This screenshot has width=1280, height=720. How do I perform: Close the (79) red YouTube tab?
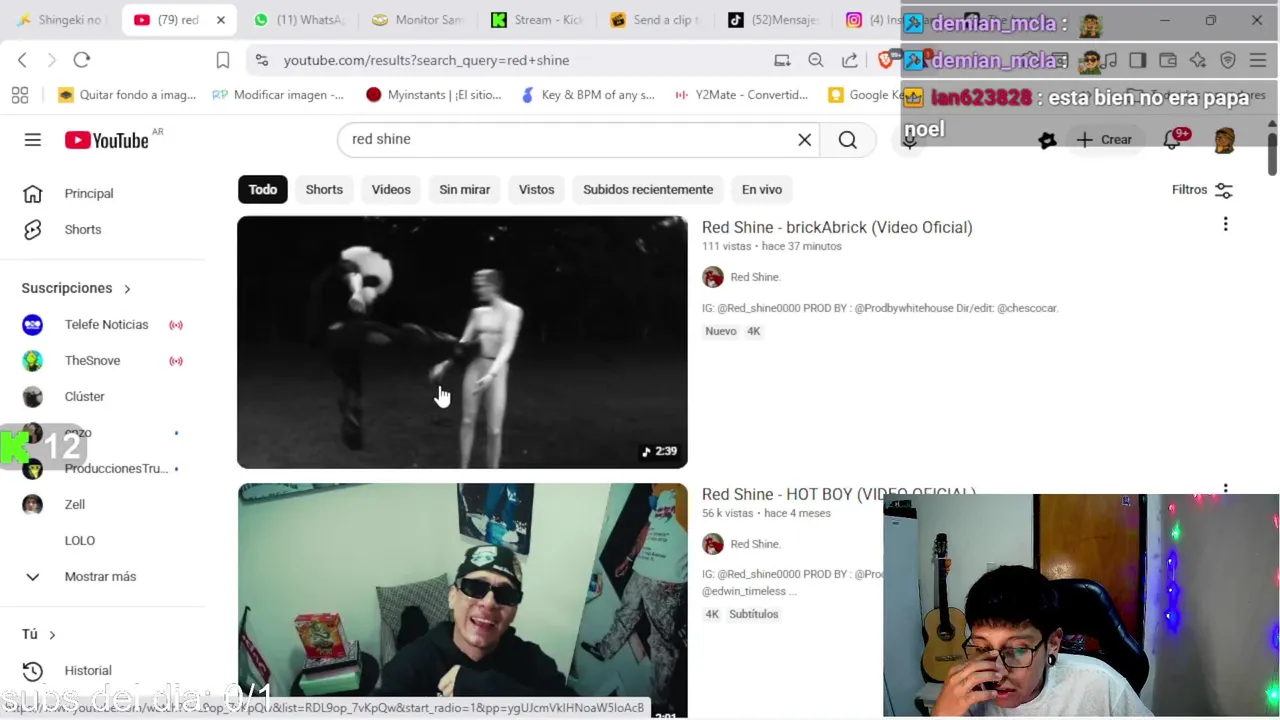(x=220, y=20)
